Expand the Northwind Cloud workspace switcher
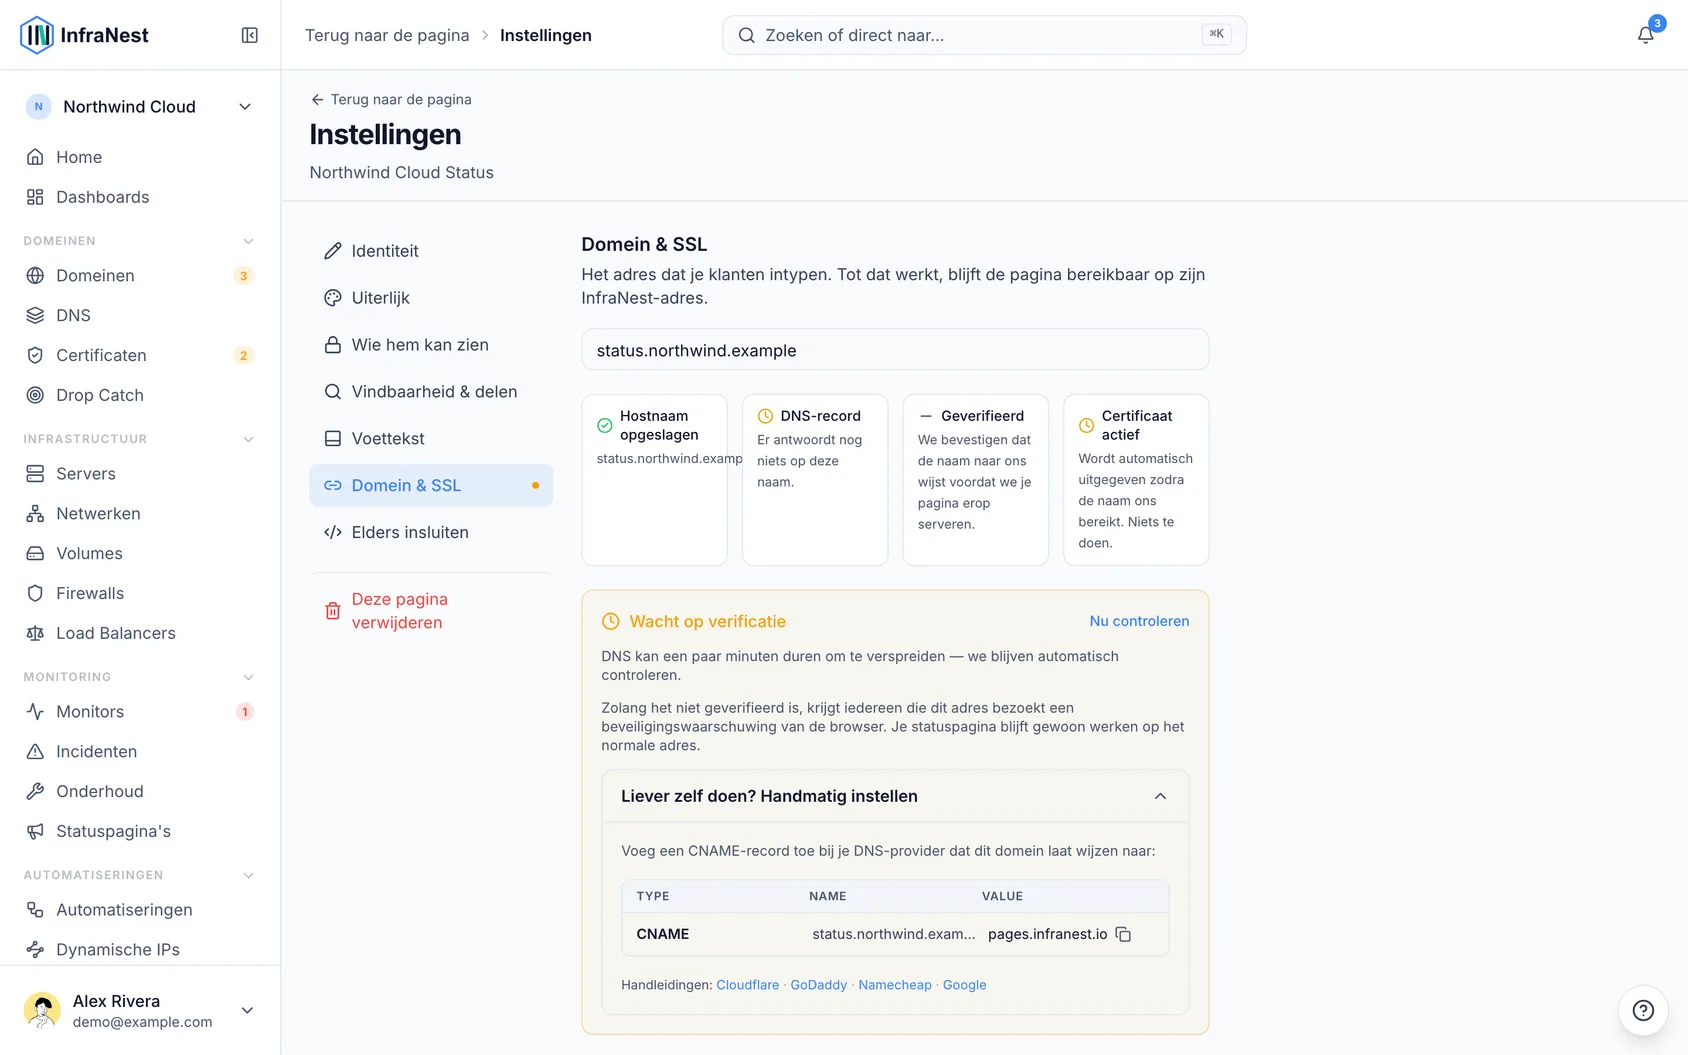The width and height of the screenshot is (1688, 1055). pyautogui.click(x=140, y=107)
